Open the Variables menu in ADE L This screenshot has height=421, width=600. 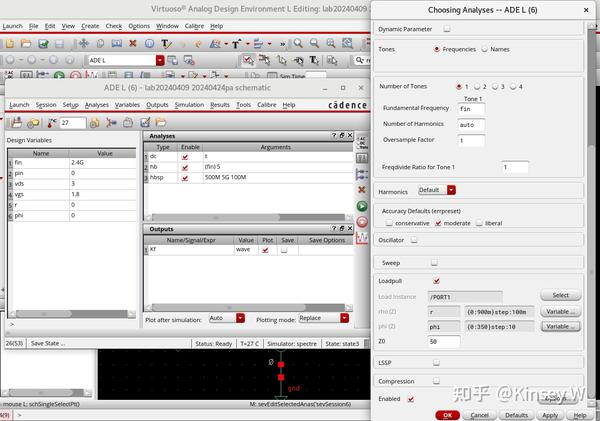pos(127,105)
